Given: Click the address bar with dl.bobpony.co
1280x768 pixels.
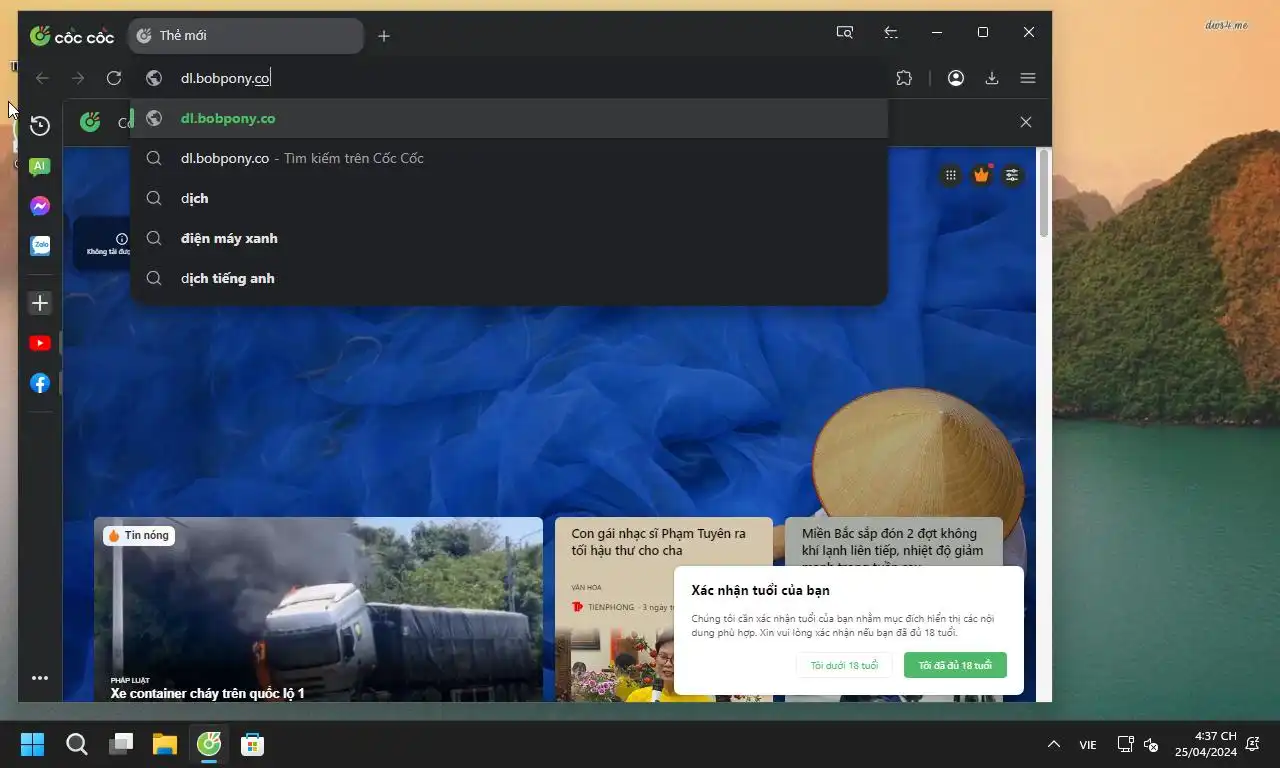Looking at the screenshot, I should coord(510,78).
